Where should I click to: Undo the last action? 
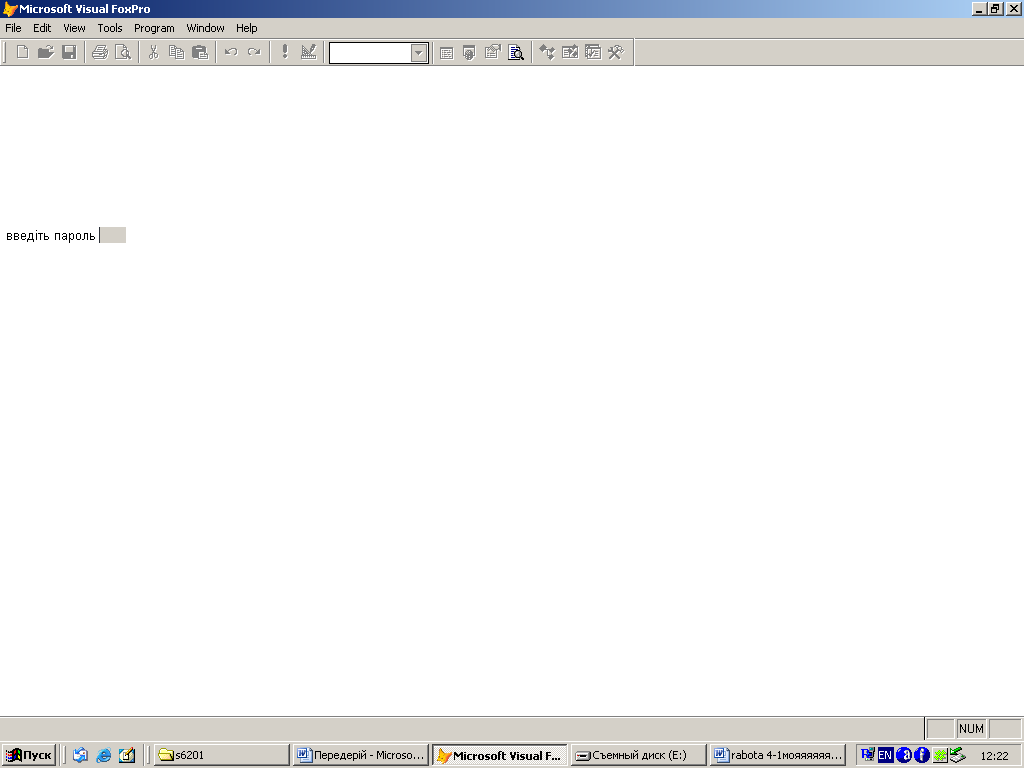tap(231, 52)
